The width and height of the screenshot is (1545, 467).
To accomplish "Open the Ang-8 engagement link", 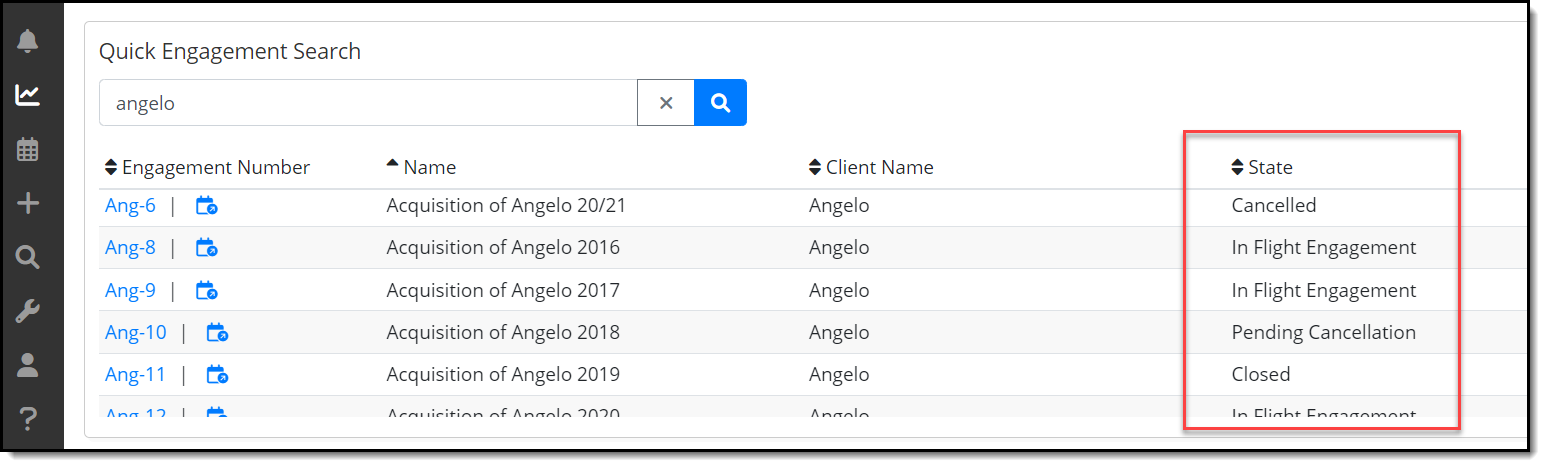I will 130,248.
